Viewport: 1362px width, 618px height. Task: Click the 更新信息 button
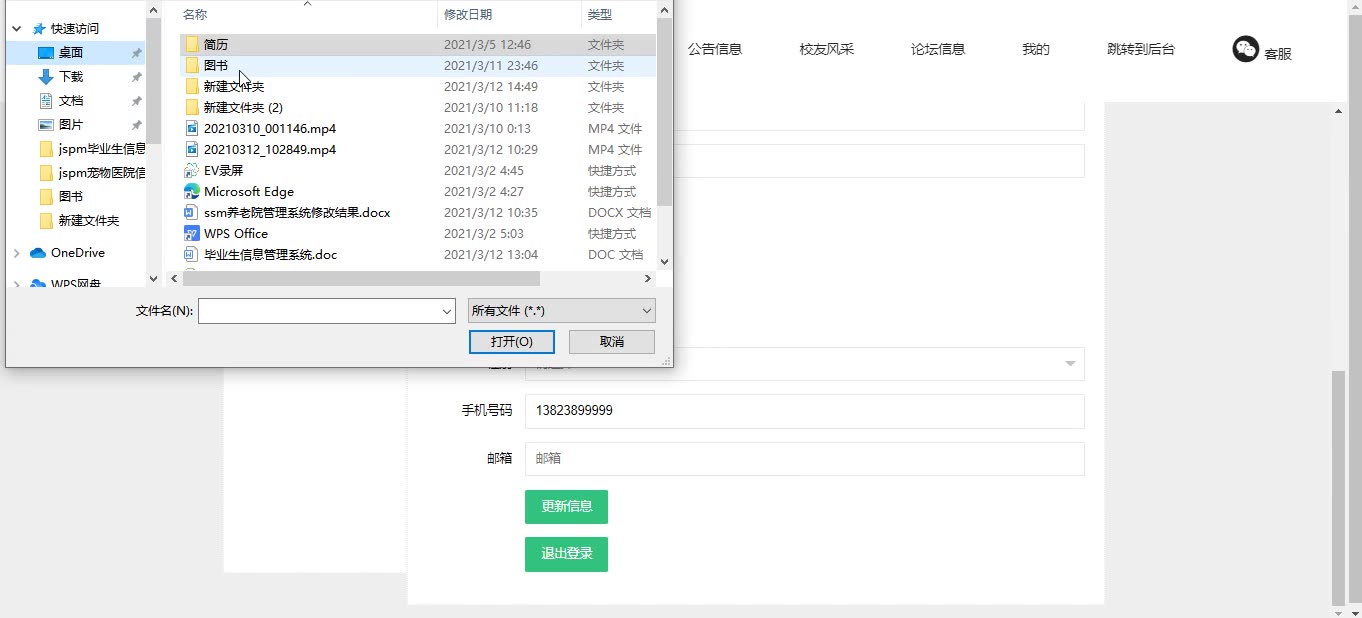(x=566, y=506)
